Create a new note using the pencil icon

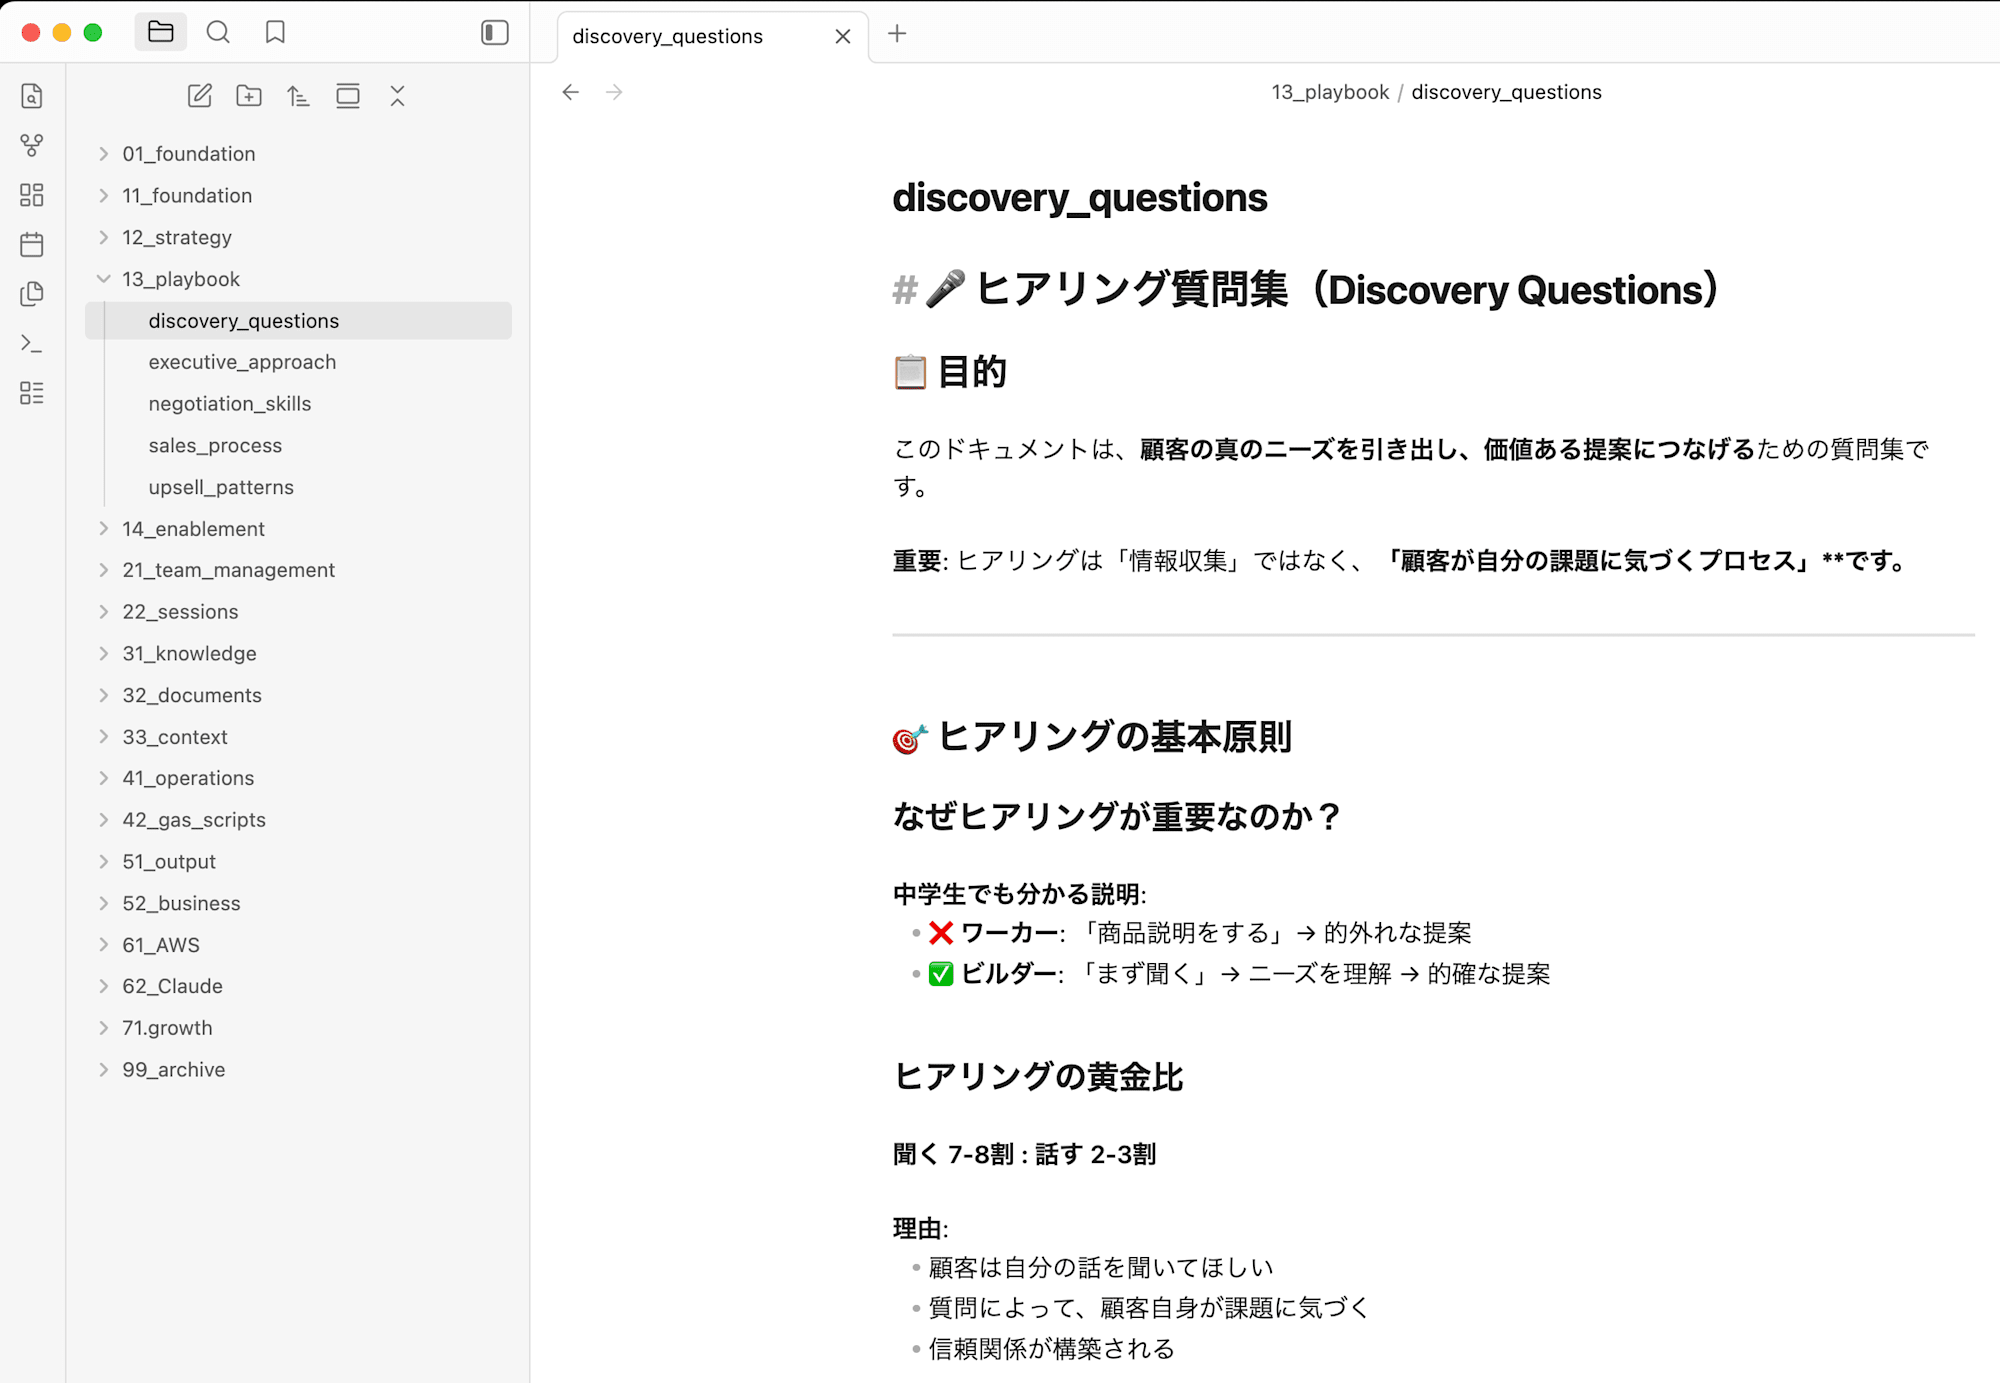(199, 96)
